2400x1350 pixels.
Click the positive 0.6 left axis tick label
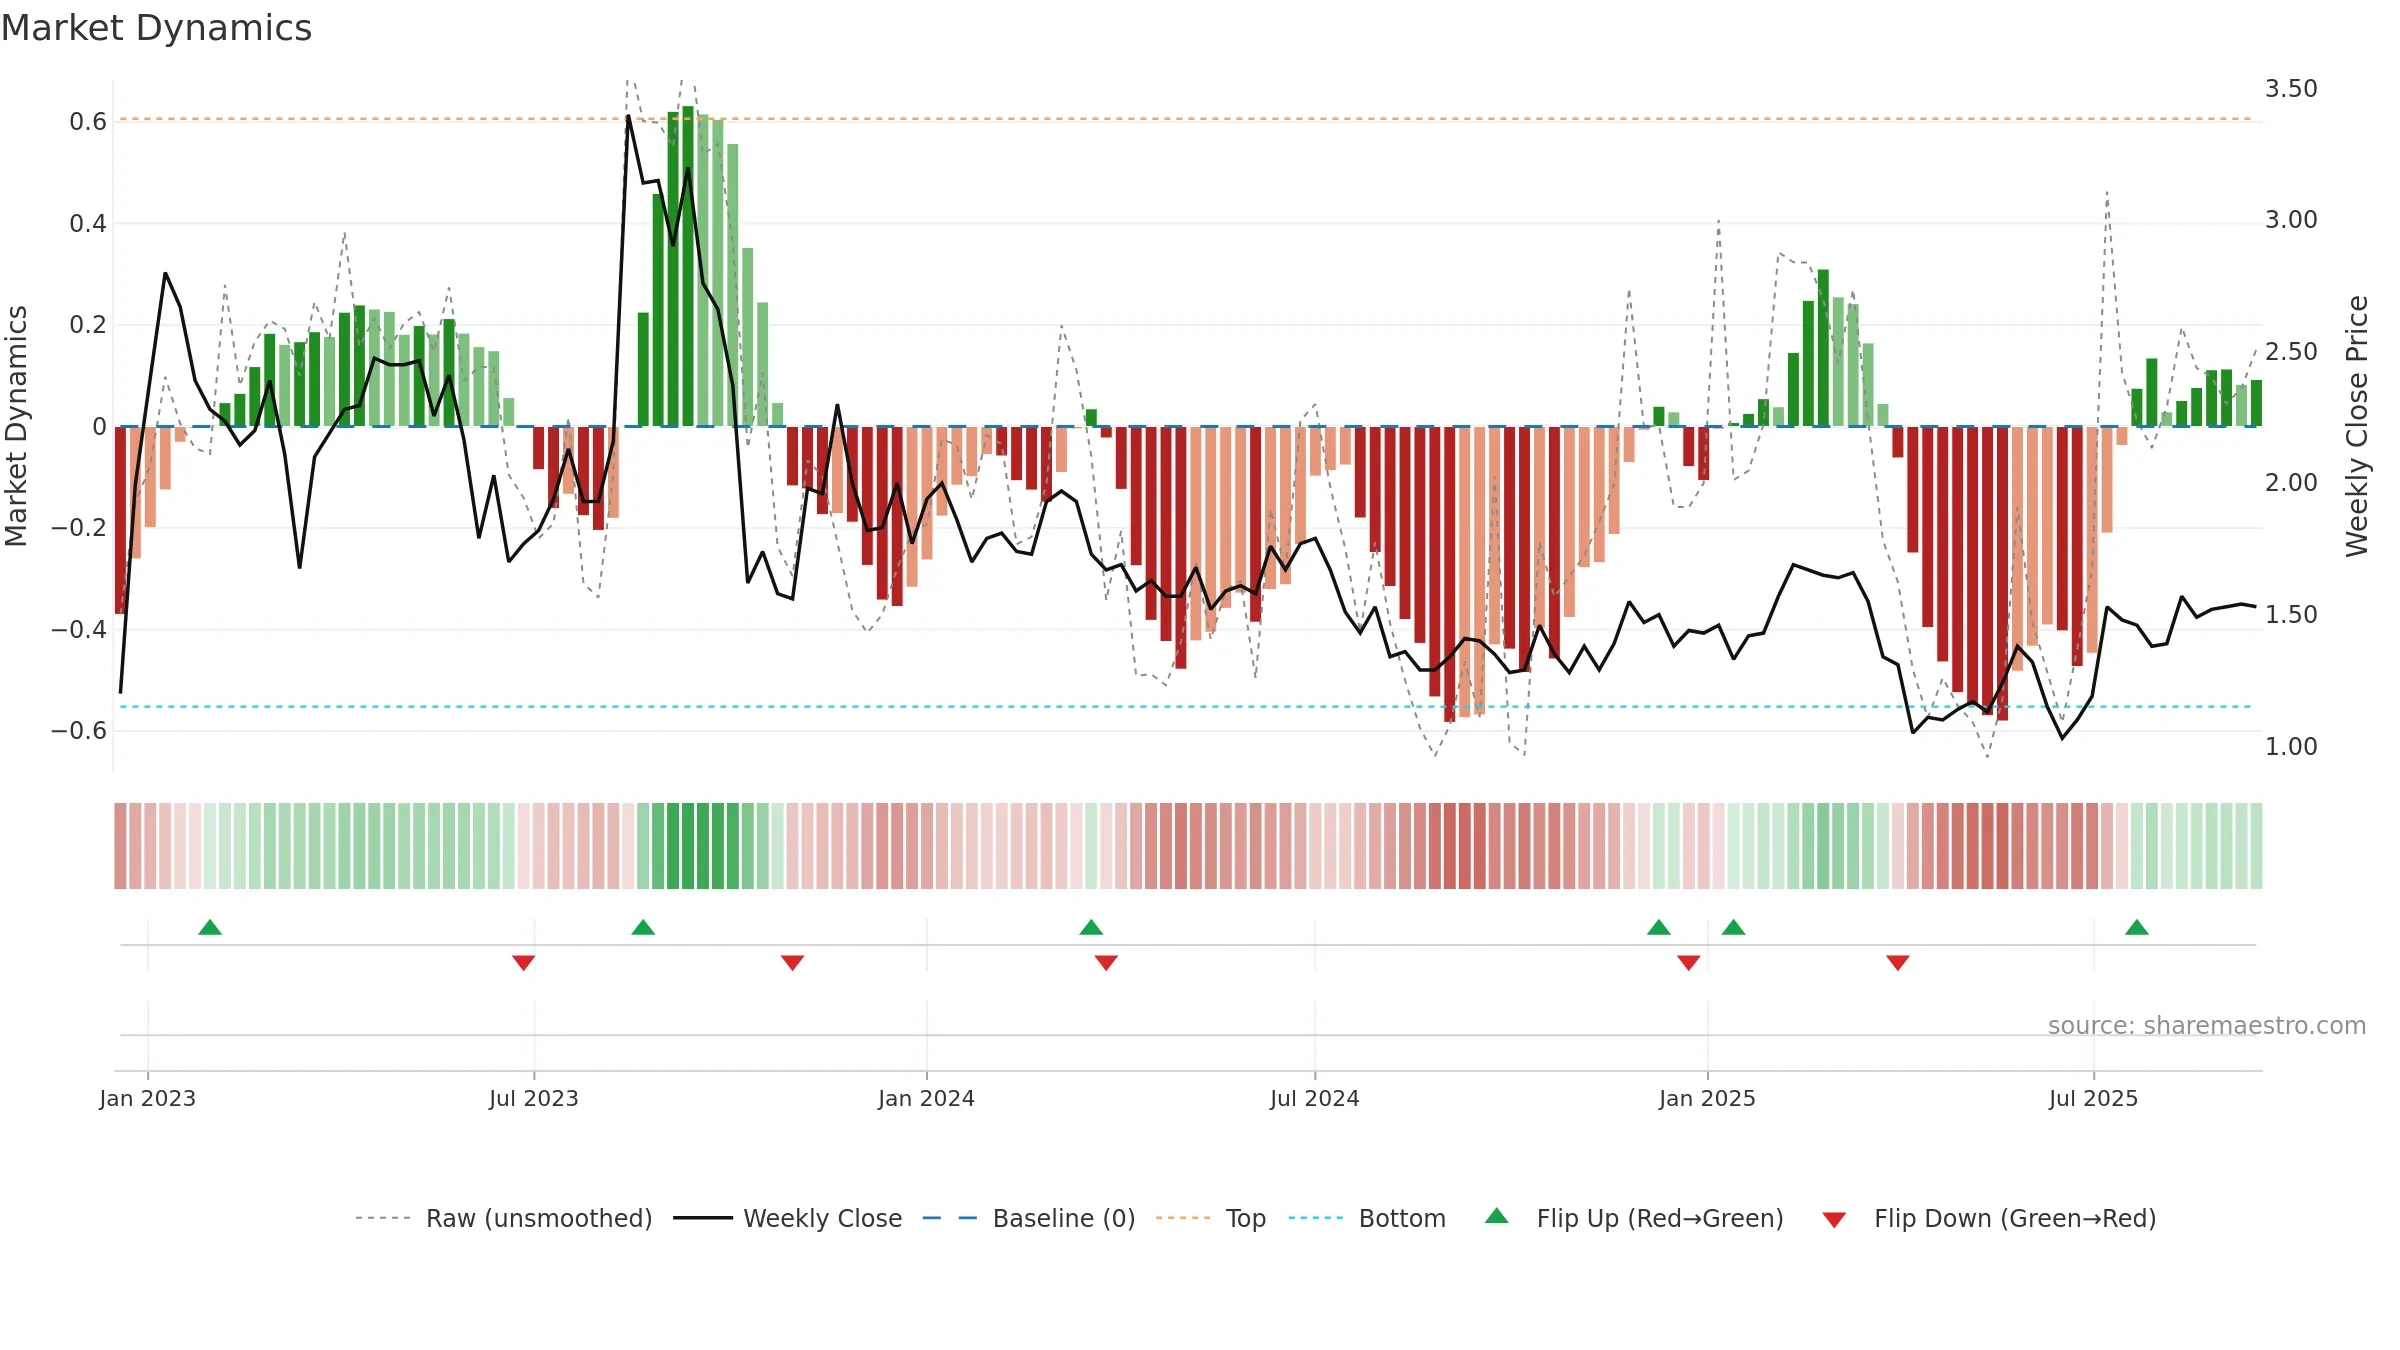88,122
